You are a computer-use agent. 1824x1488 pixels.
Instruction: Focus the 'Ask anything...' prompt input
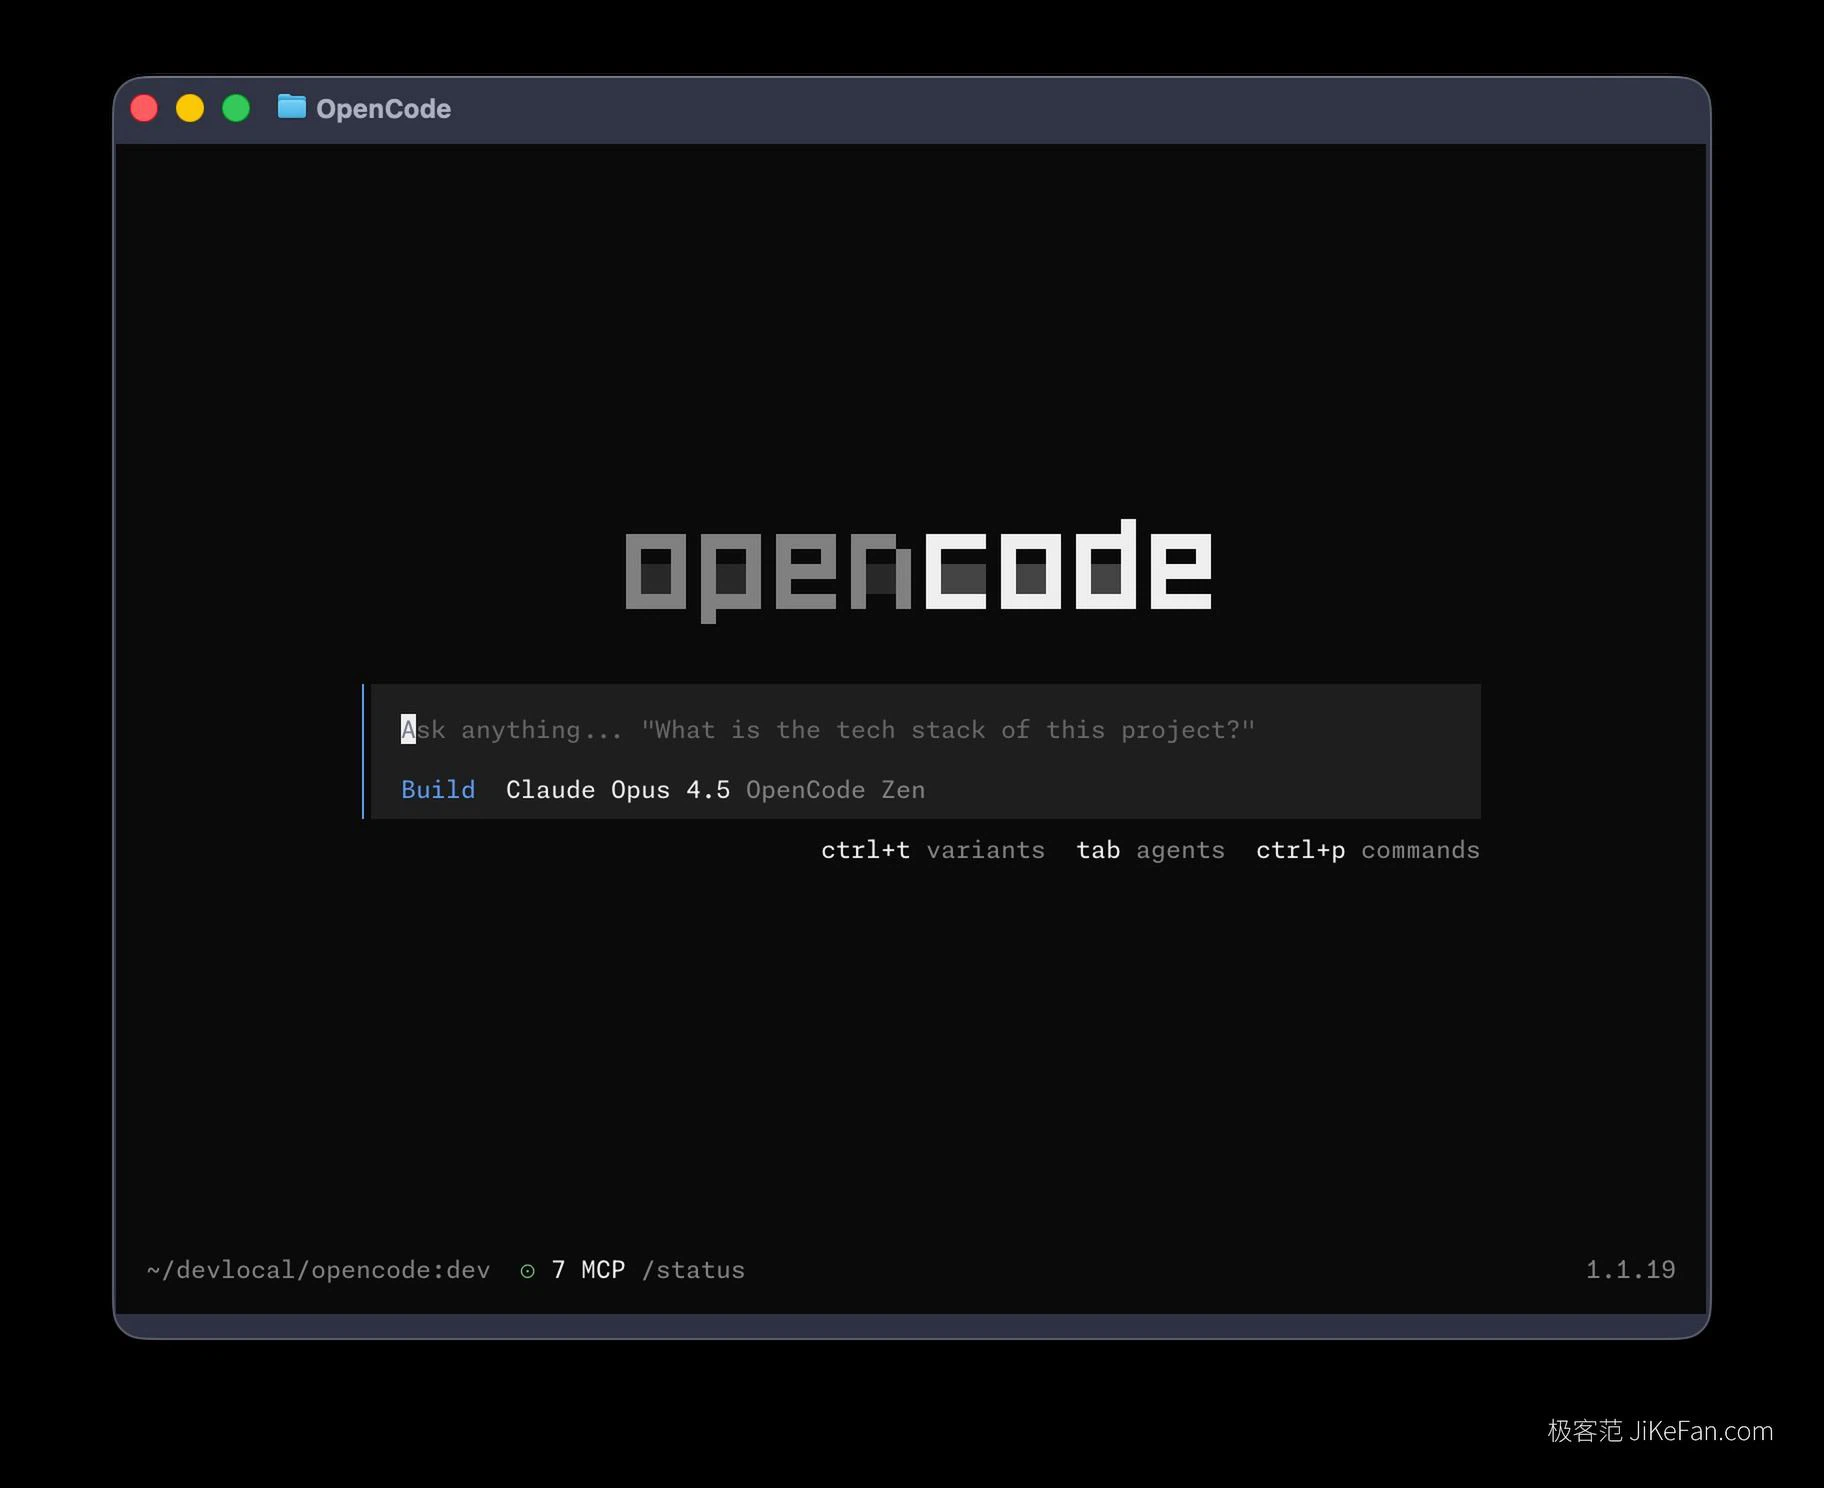(x=827, y=730)
